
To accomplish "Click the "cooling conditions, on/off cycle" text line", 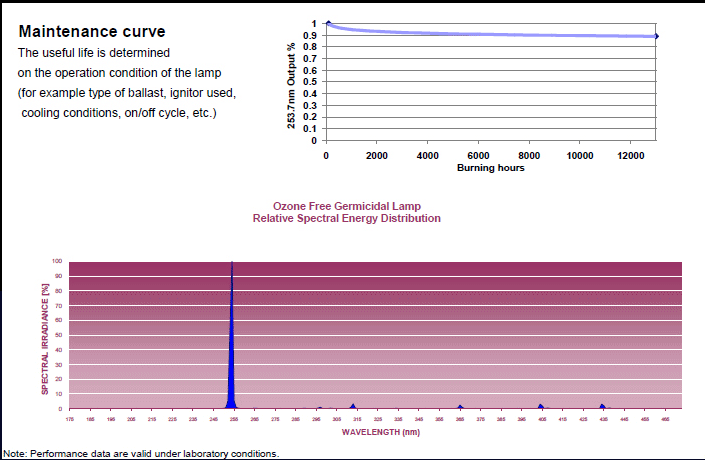I will 118,112.
